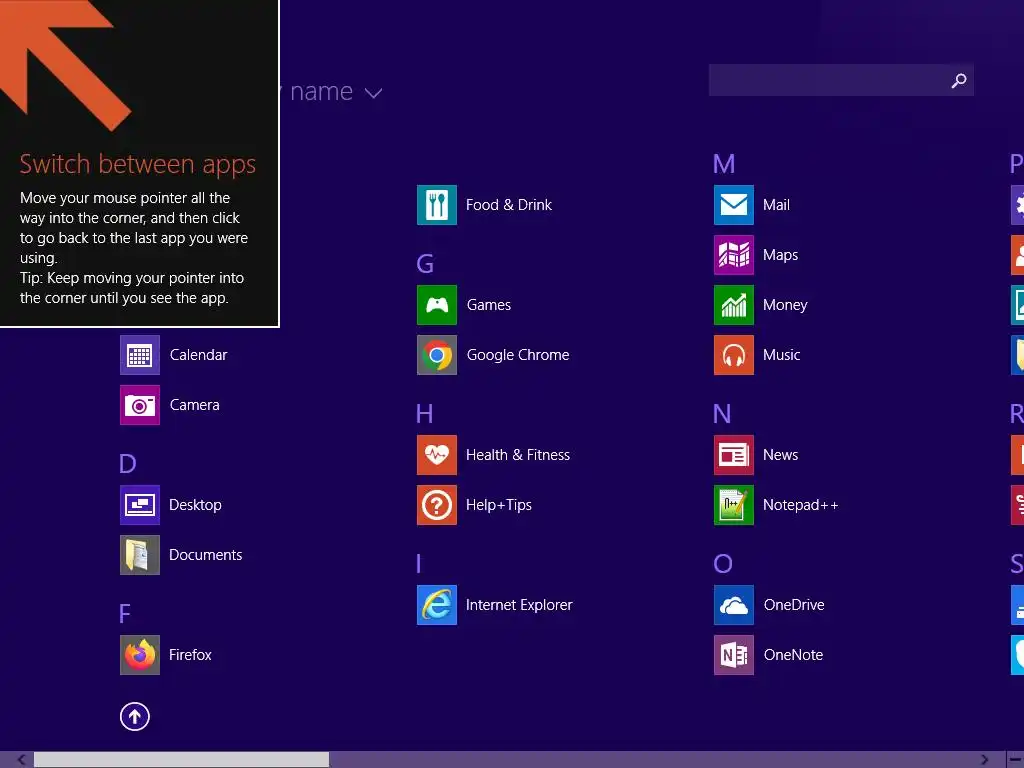Click the up arrow to return to Start
Viewport: 1024px width, 768px height.
(135, 717)
